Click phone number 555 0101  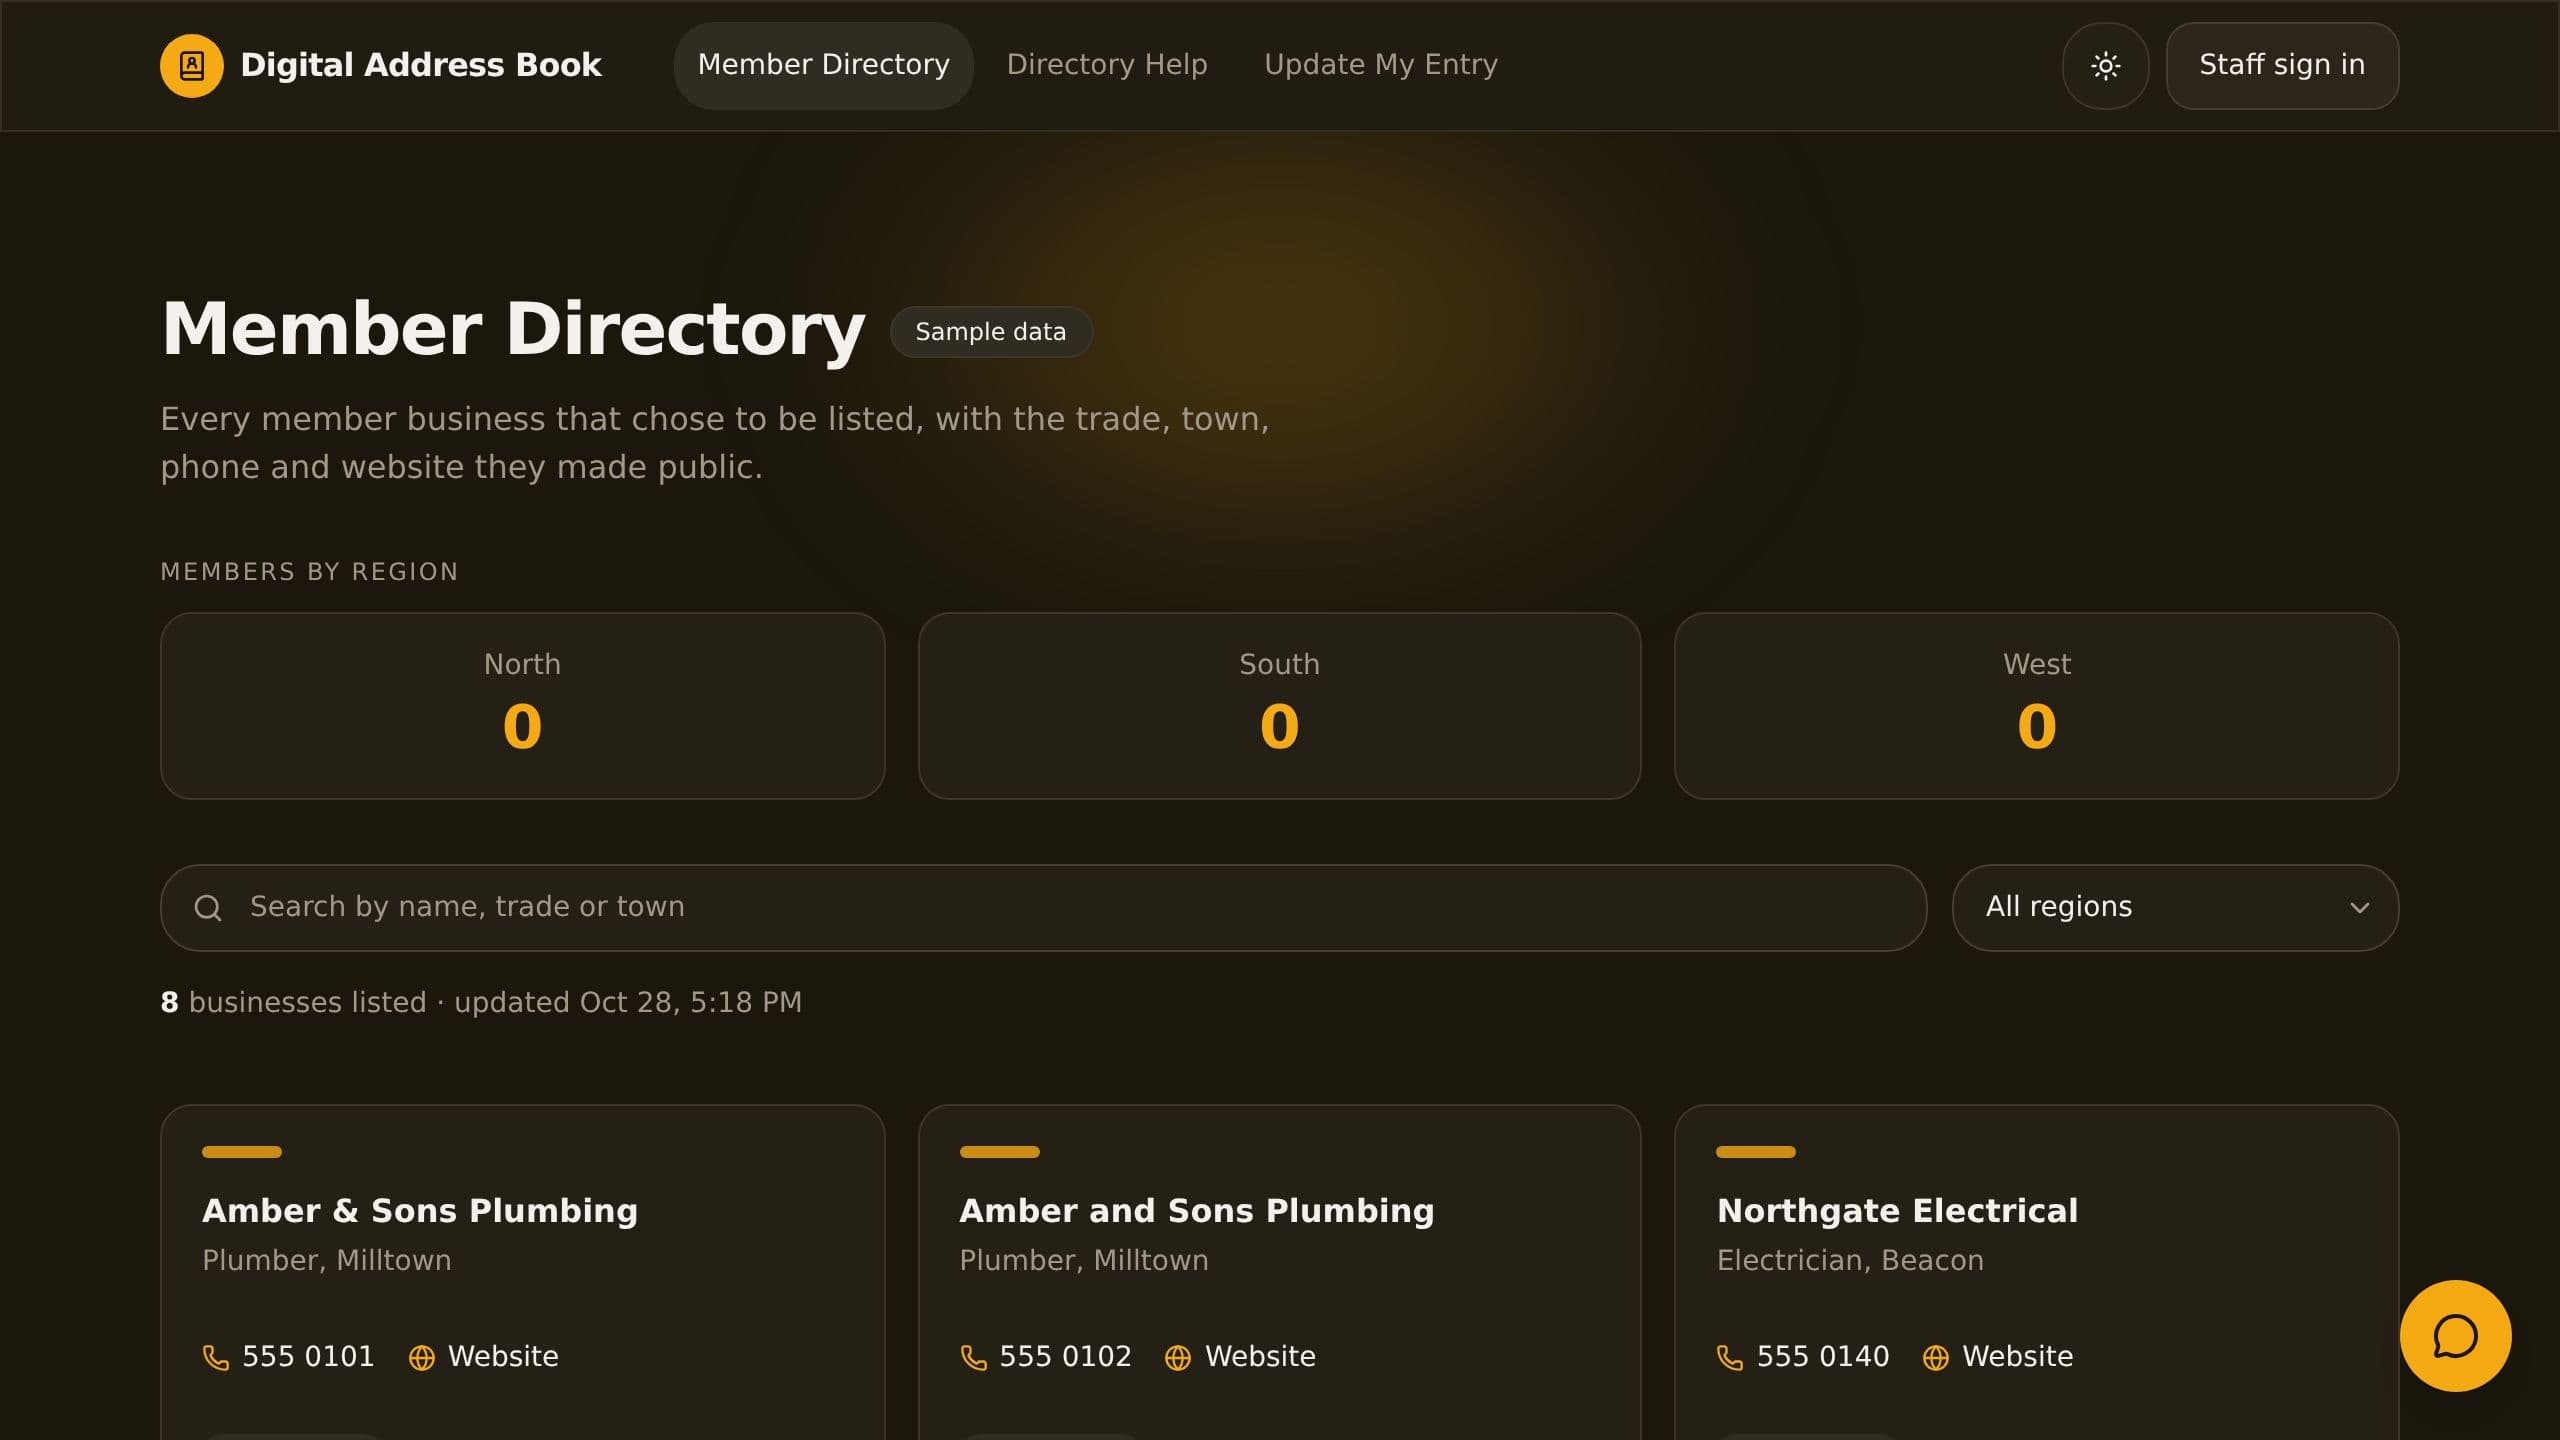click(x=308, y=1356)
